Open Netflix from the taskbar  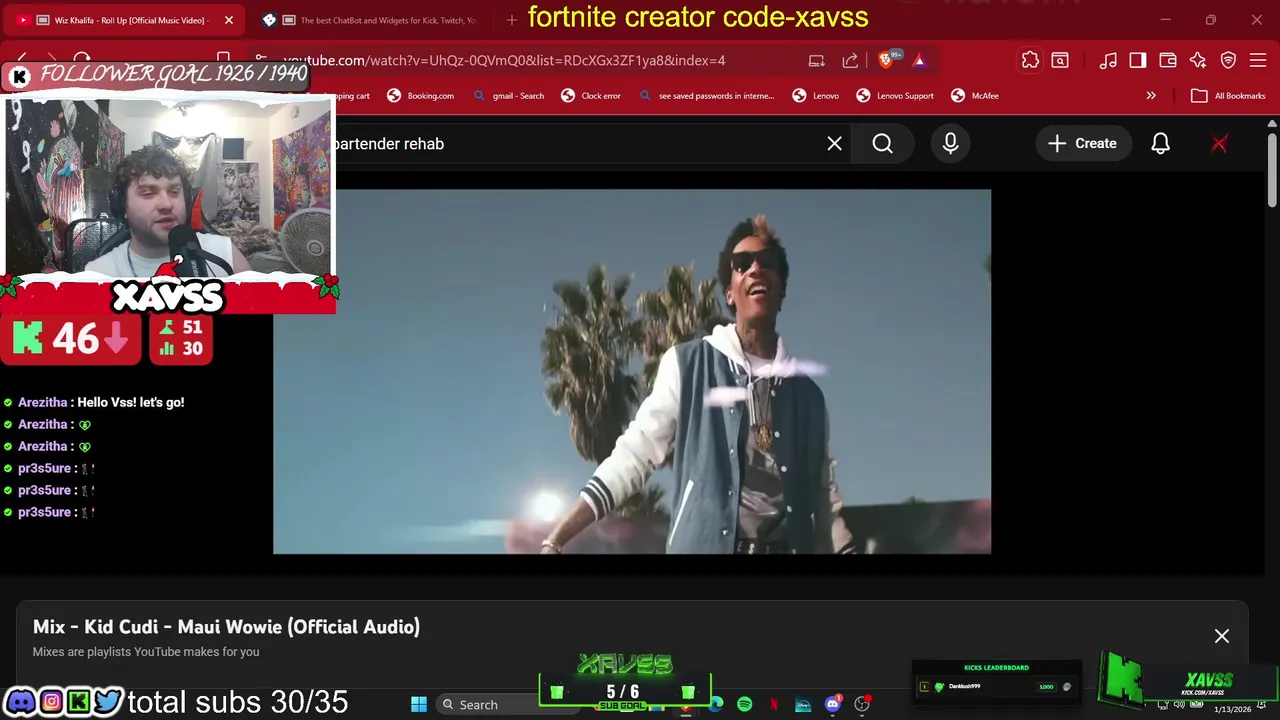click(x=774, y=704)
